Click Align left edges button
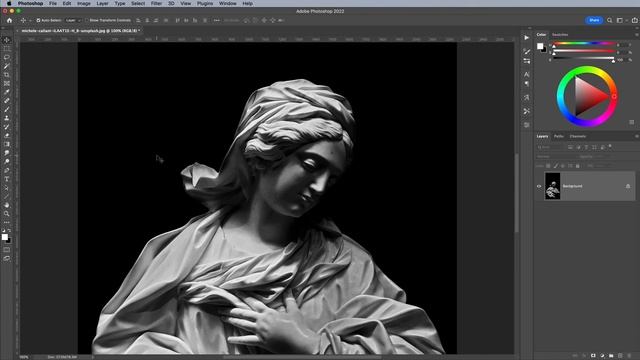Screen dimensions: 640x360 tap(138, 20)
